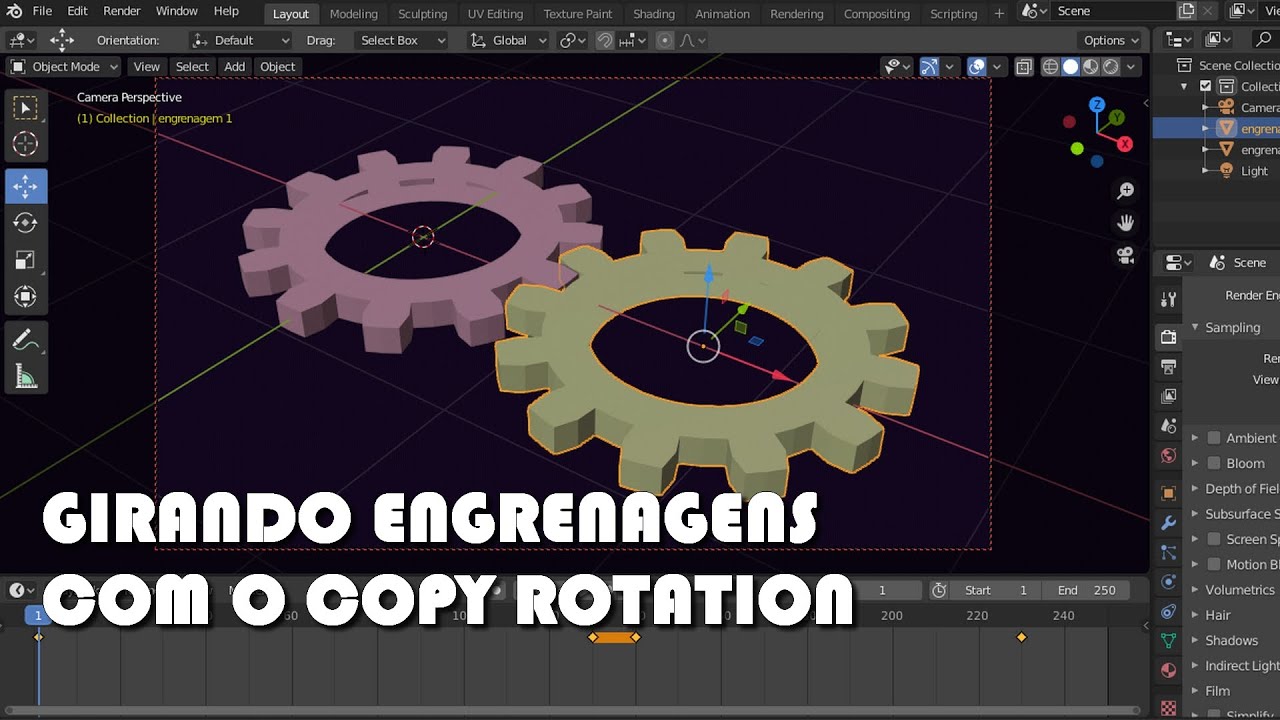Open the Orientation Default dropdown
Image resolution: width=1280 pixels, height=720 pixels.
tap(241, 41)
